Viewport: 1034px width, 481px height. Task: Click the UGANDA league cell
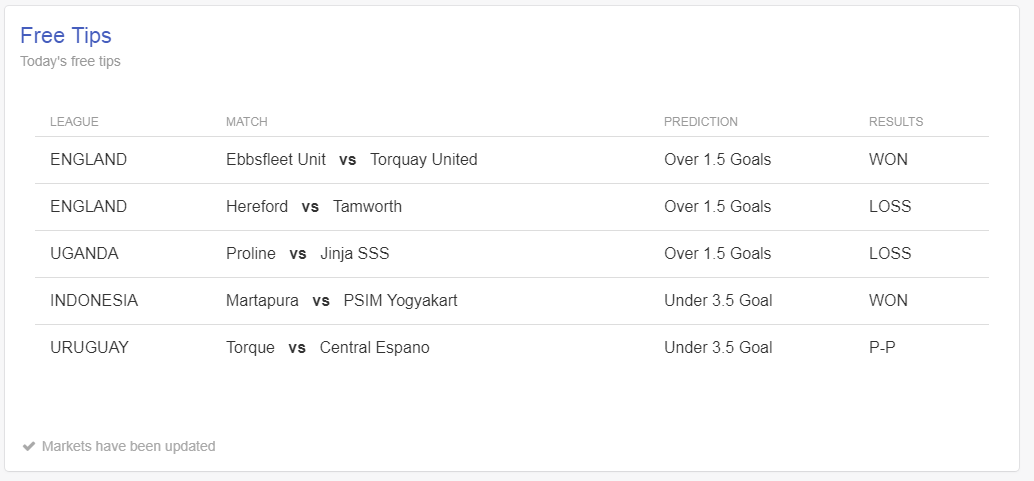(84, 253)
